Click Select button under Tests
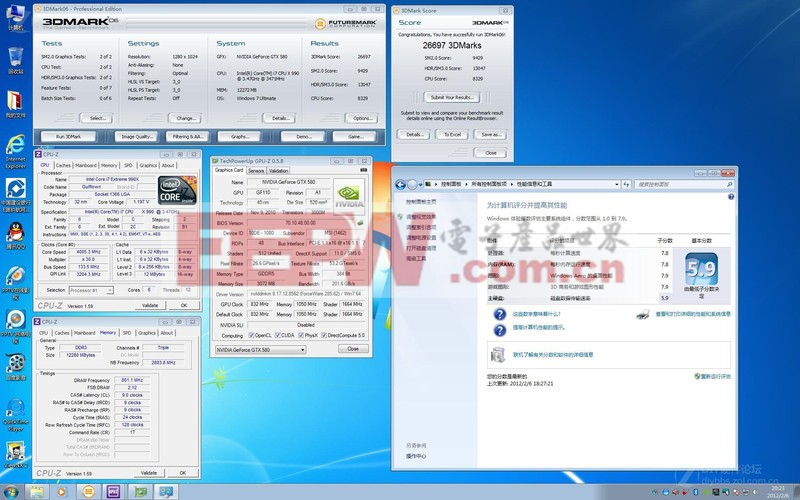800x500 pixels. pyautogui.click(x=97, y=118)
